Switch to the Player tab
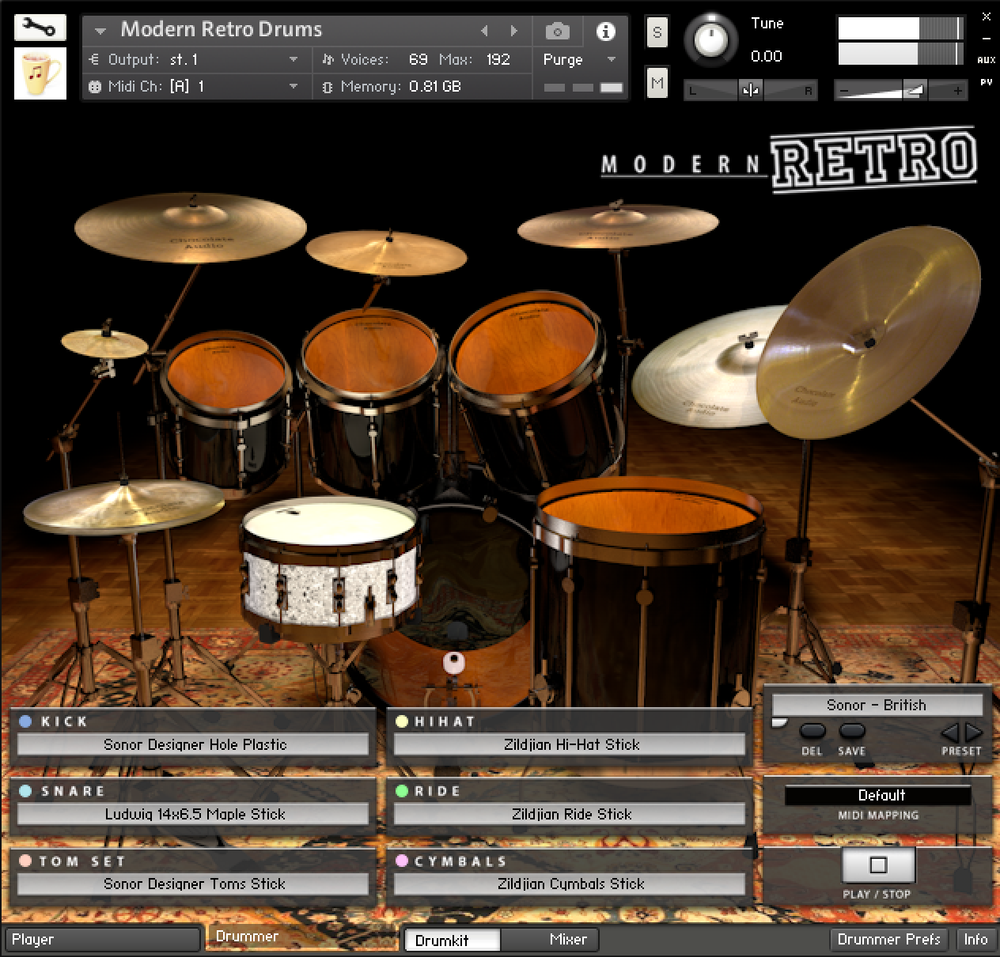This screenshot has width=1000, height=957. point(103,939)
